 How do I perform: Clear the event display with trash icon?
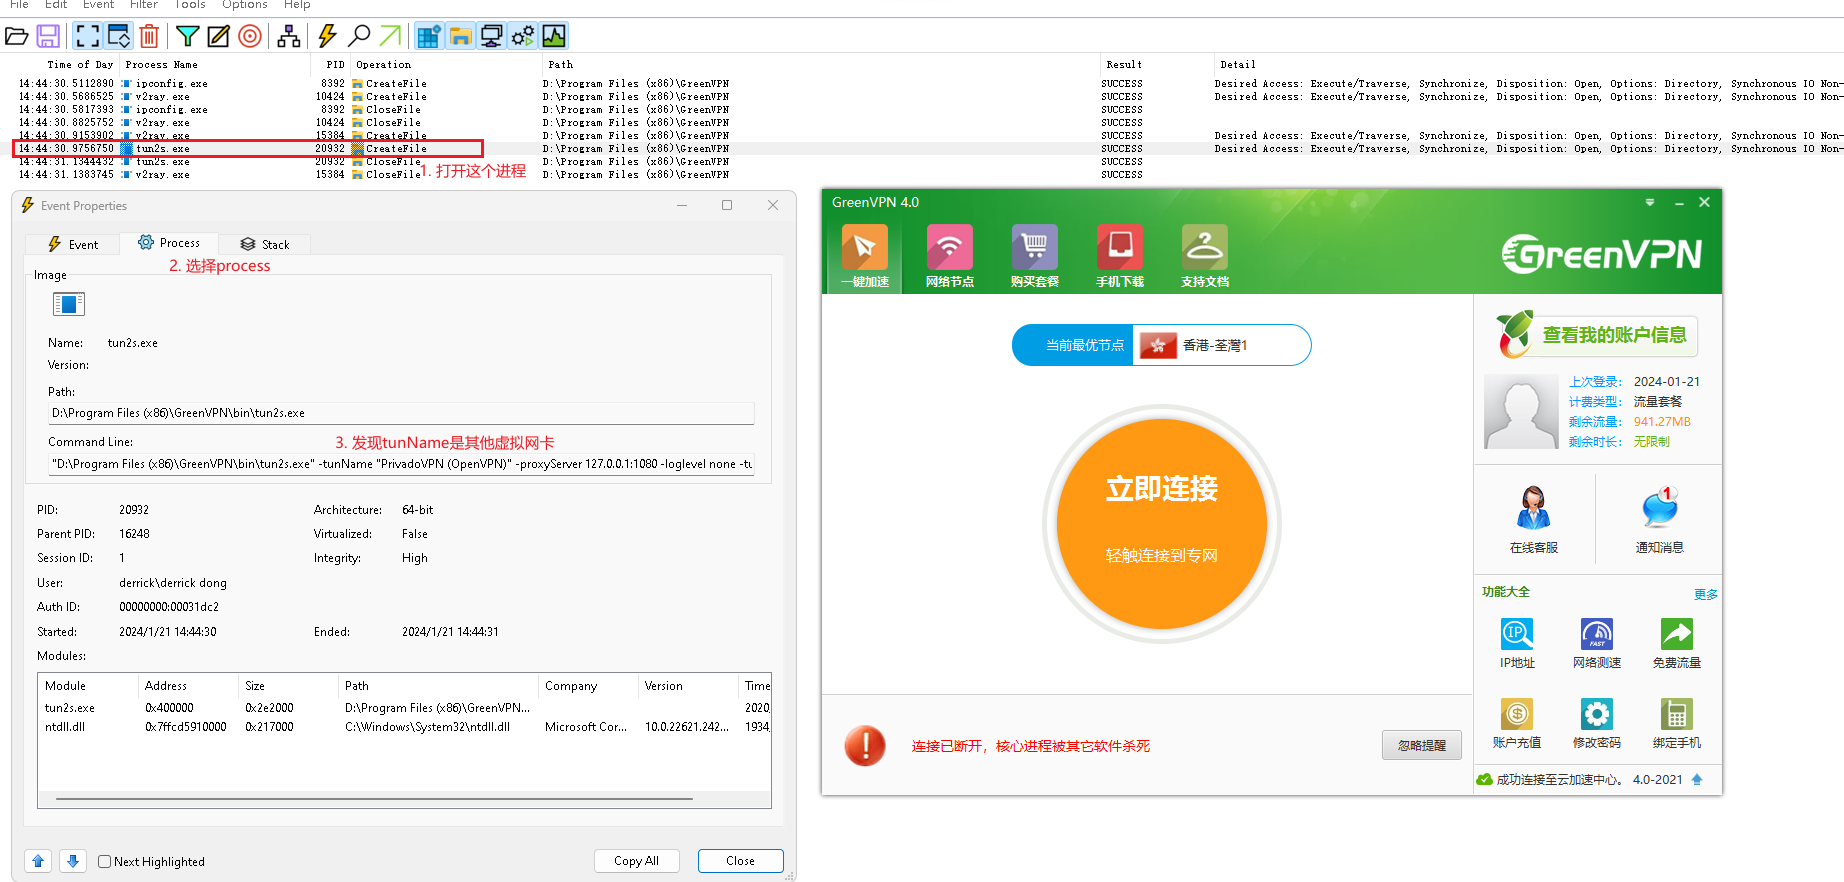(x=149, y=37)
